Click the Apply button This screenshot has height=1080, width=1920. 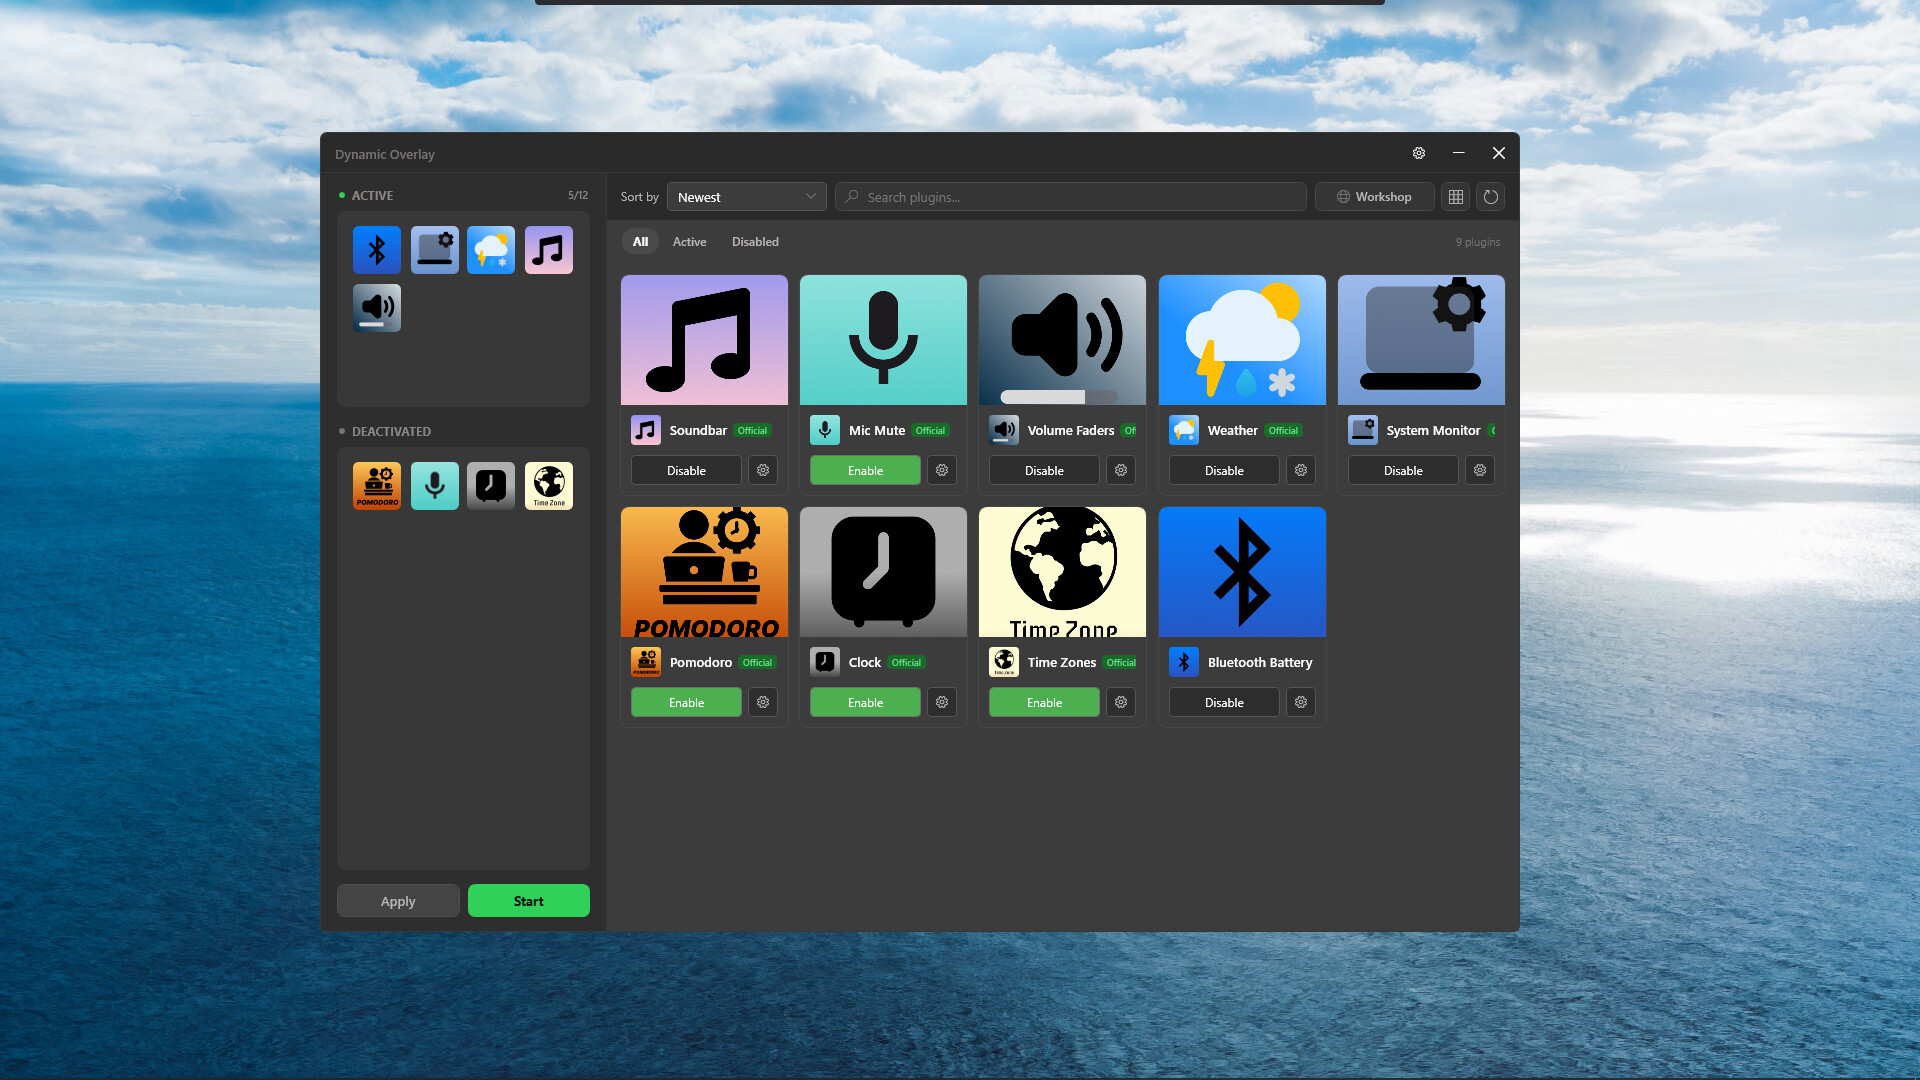(398, 901)
